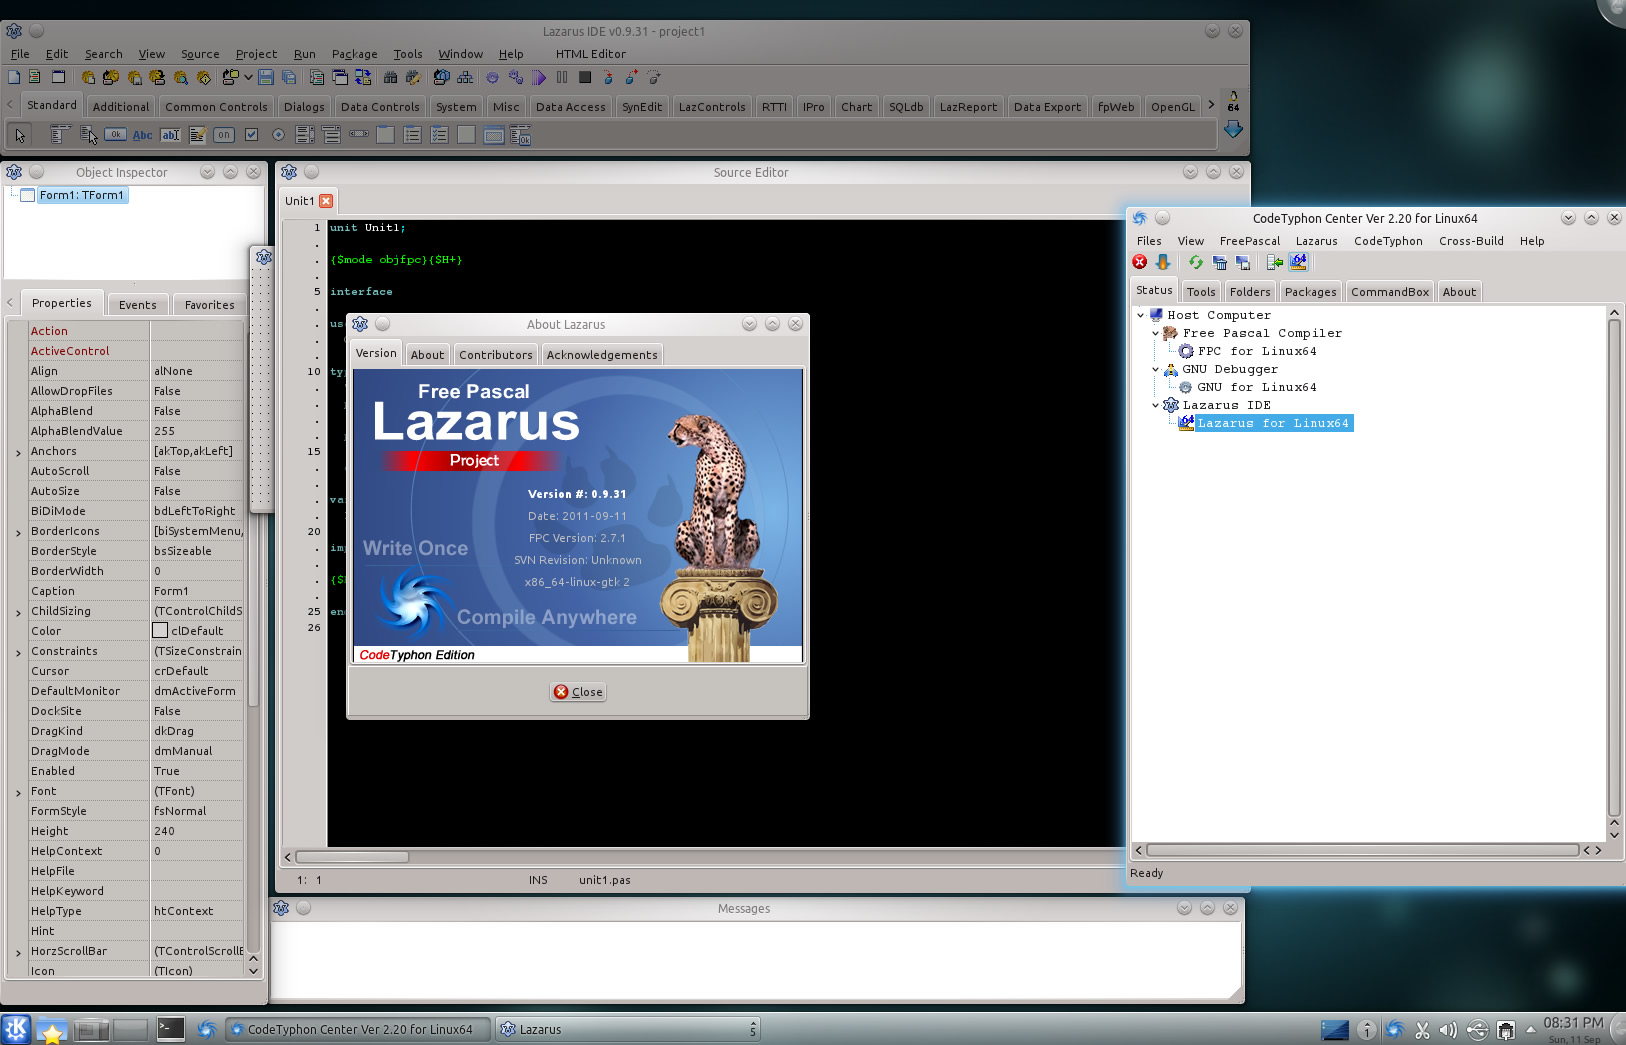Close the Unit1 tab with red X

[326, 201]
